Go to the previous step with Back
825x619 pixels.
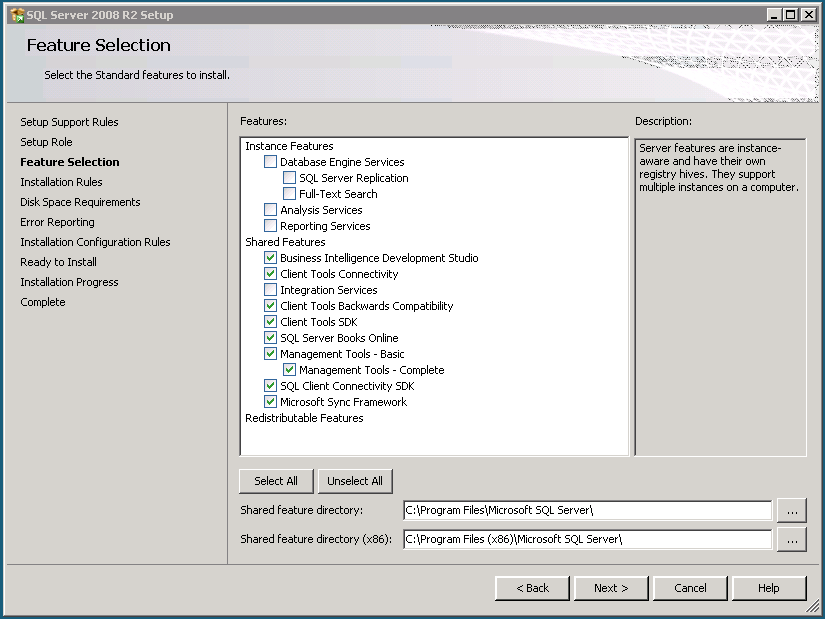[532, 588]
